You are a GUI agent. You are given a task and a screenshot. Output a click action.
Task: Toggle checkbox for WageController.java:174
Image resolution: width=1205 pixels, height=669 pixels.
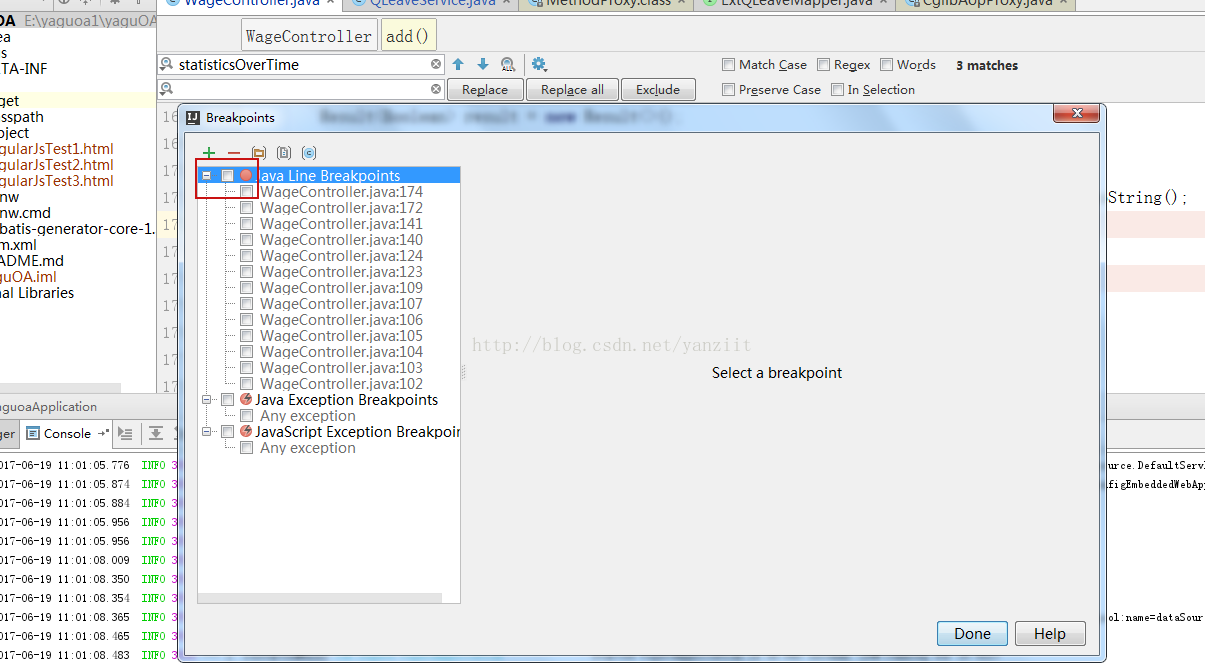[x=246, y=191]
